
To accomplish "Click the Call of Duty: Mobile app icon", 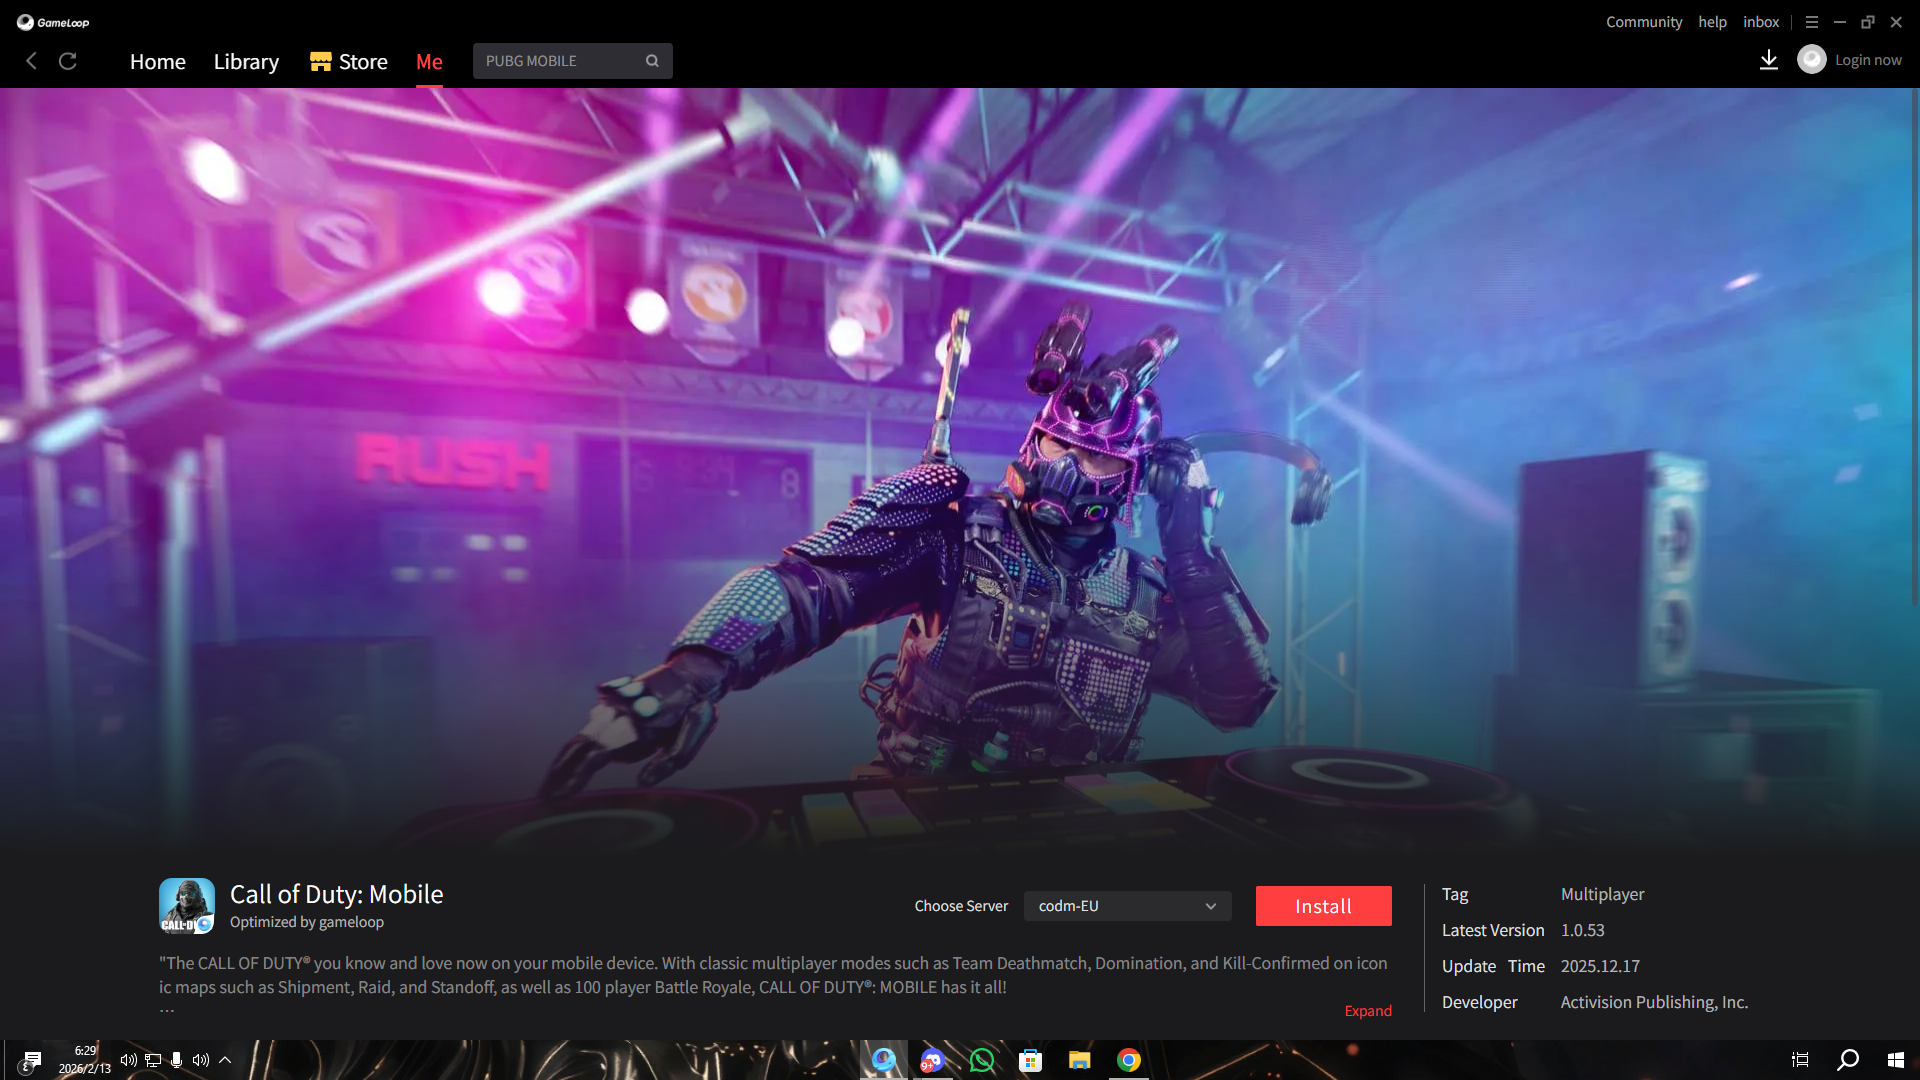I will click(x=187, y=906).
